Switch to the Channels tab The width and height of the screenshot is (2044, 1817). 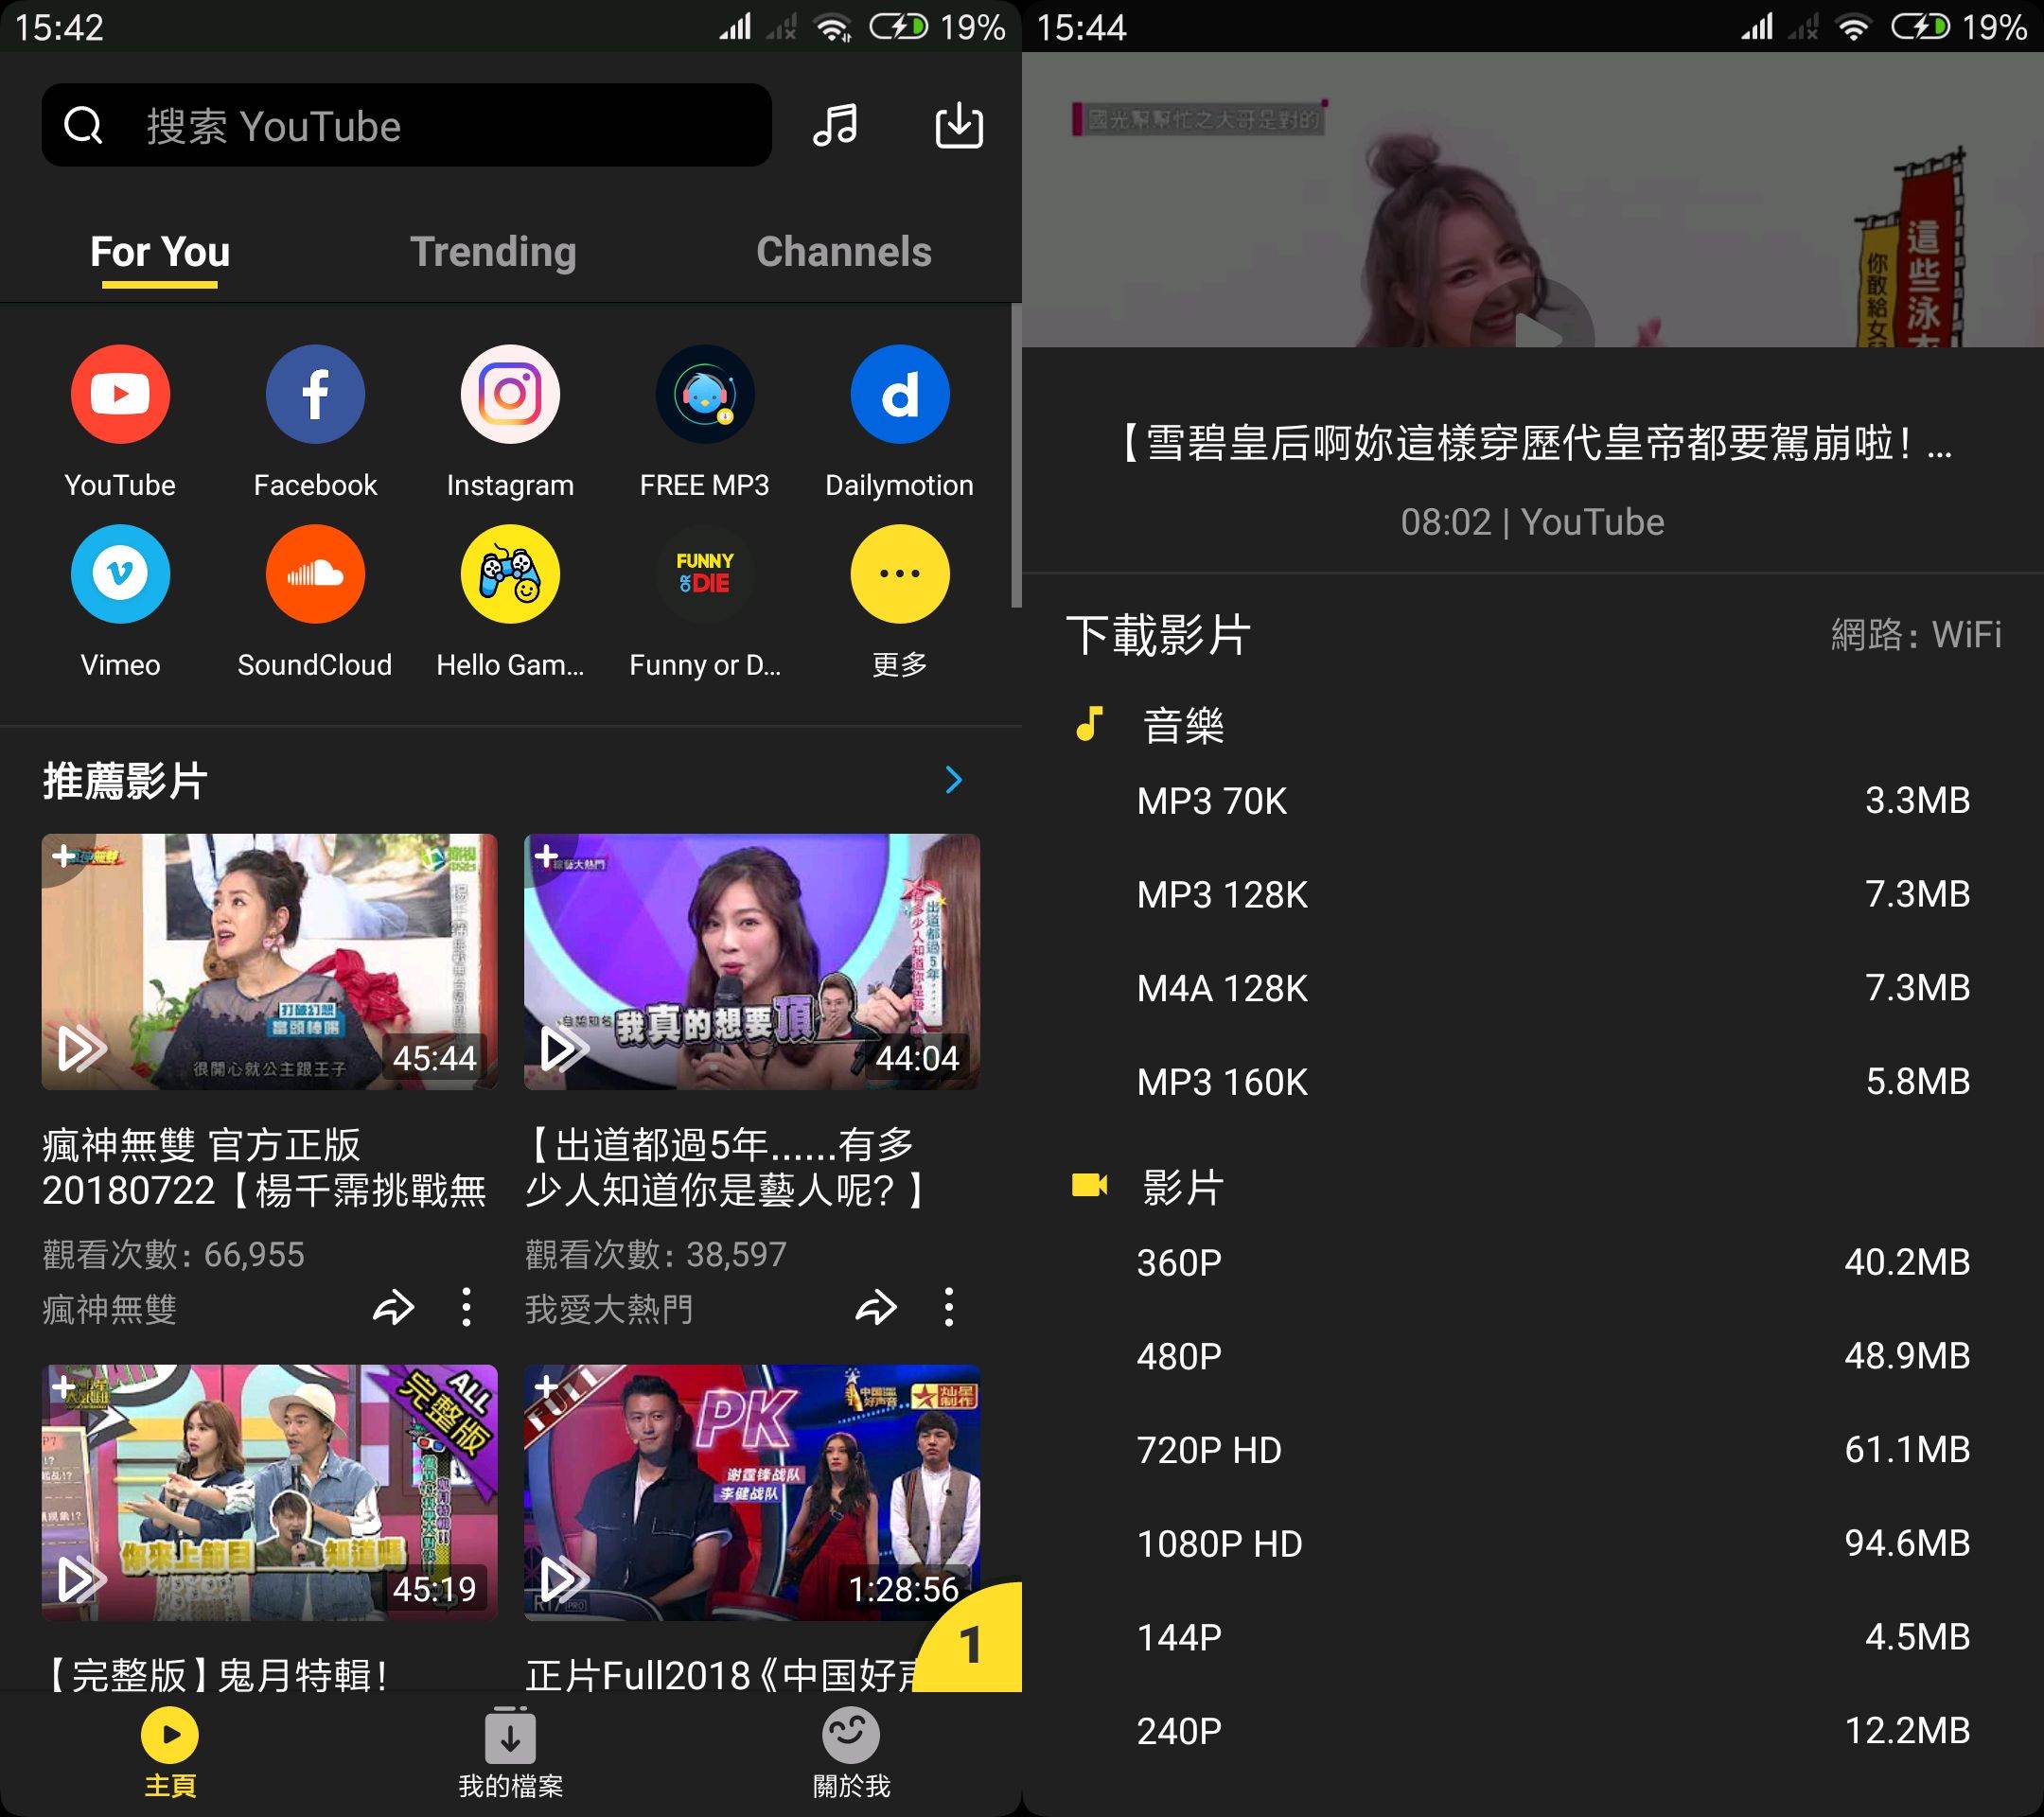click(x=844, y=252)
